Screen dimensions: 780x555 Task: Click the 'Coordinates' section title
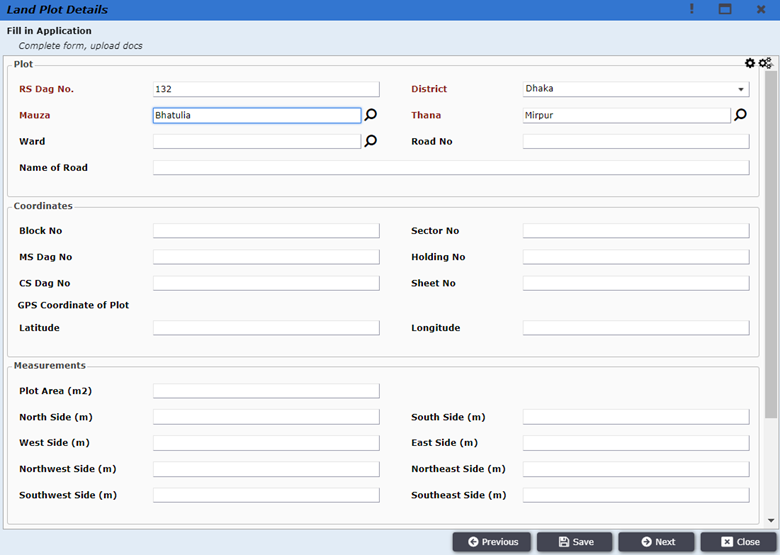pos(43,206)
